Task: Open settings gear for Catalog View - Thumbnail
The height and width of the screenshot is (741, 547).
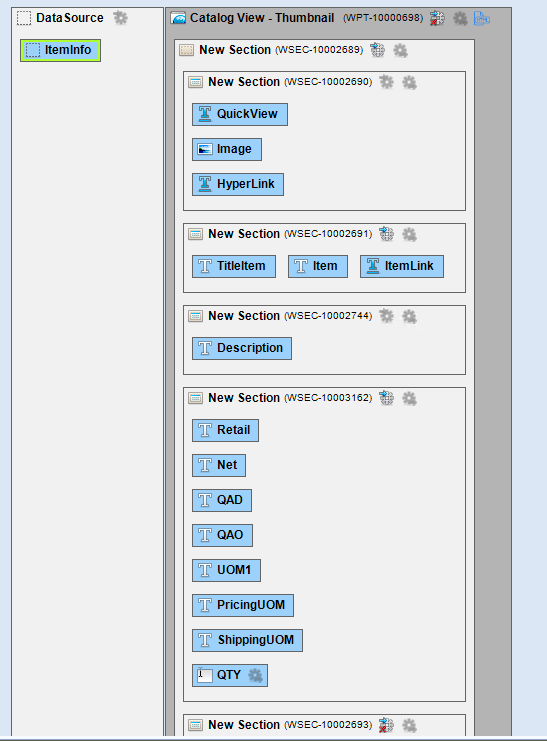Action: pos(460,19)
